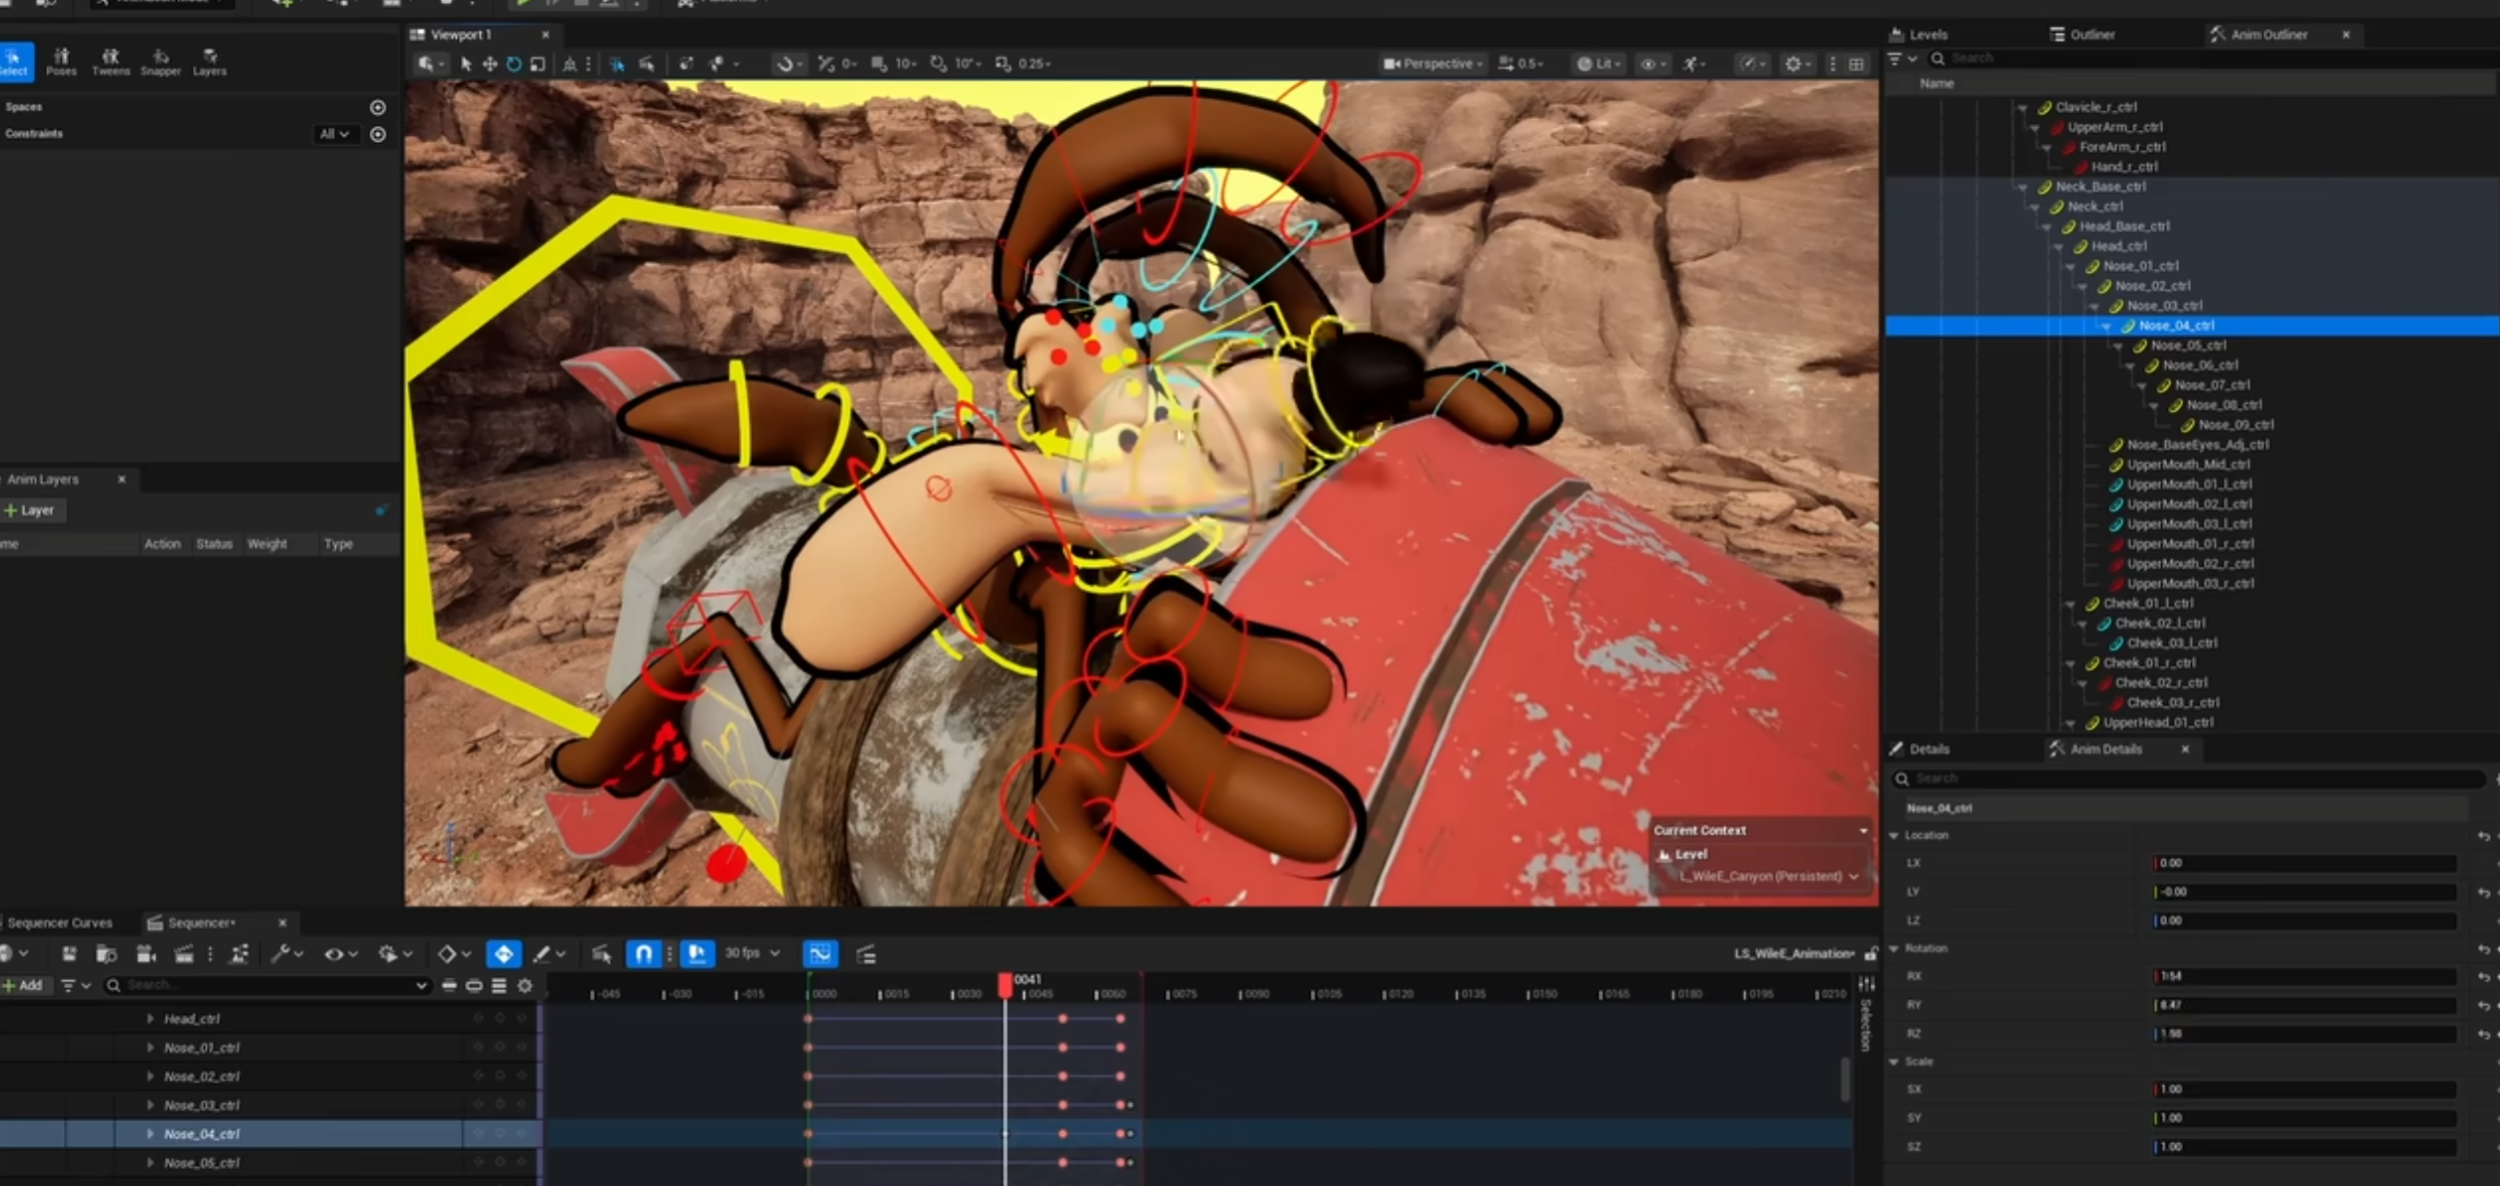Click the sequencer track search field
The image size is (2500, 1186).
(x=268, y=986)
